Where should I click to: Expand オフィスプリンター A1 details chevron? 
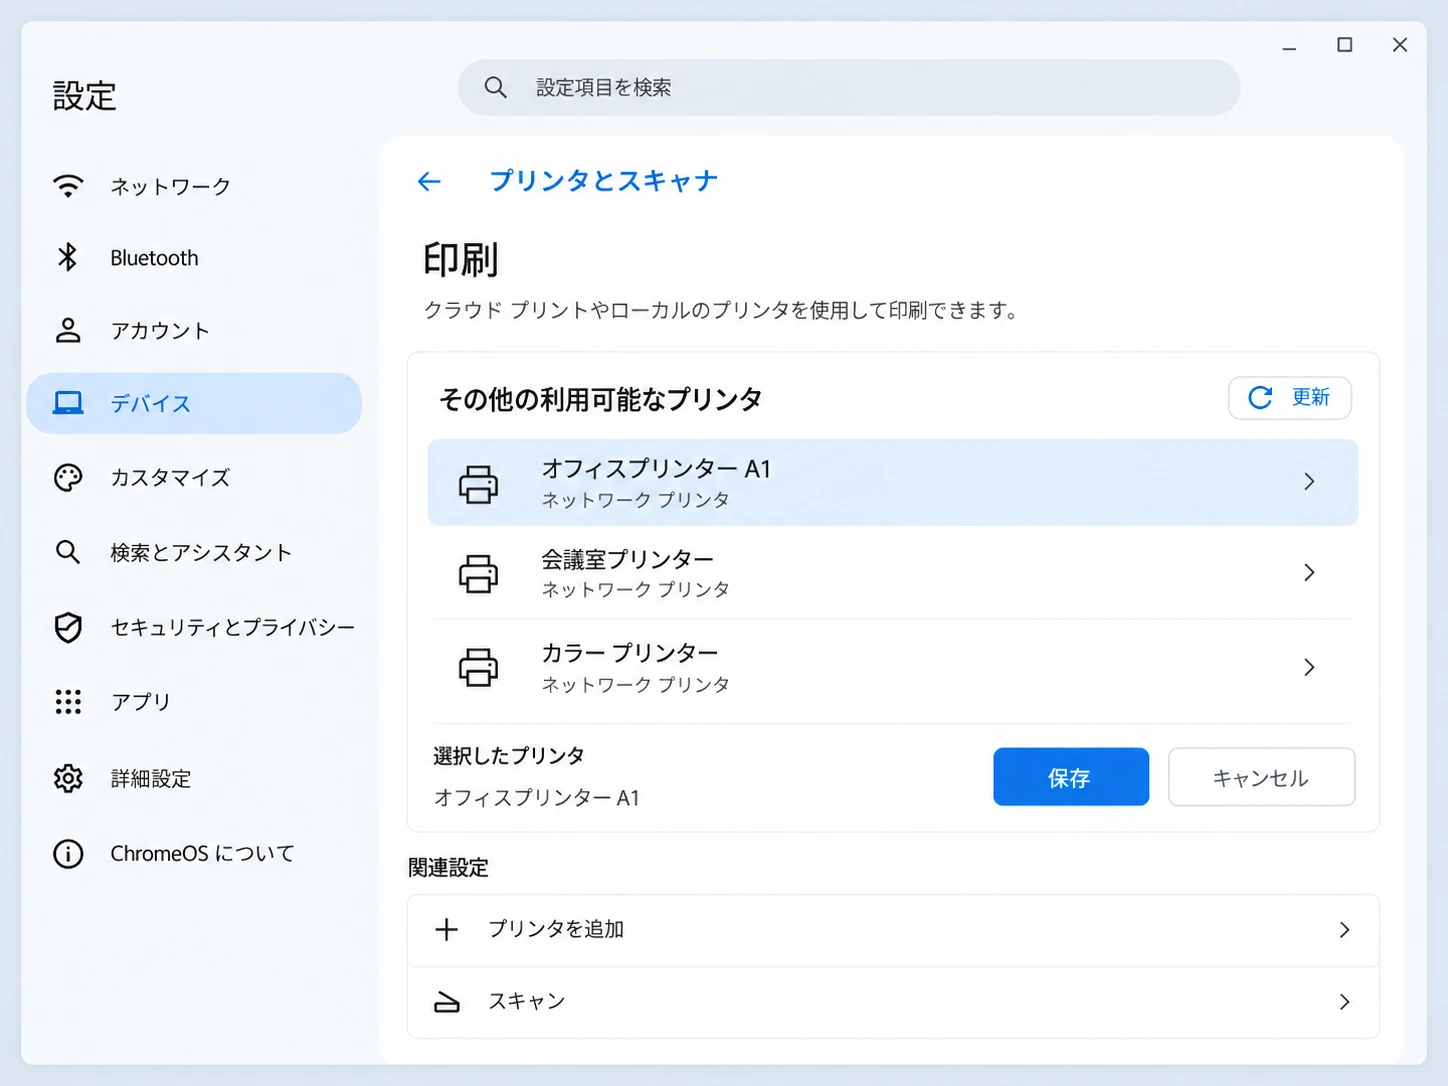pyautogui.click(x=1309, y=482)
